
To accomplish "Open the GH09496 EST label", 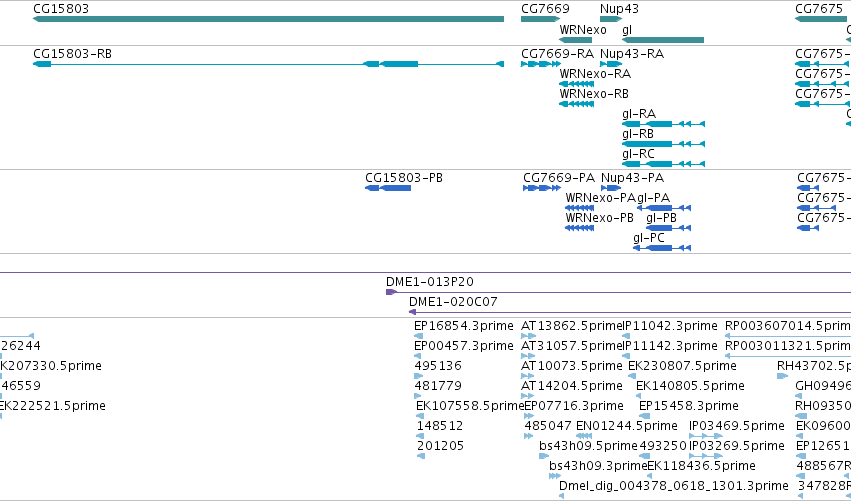I will coord(823,386).
